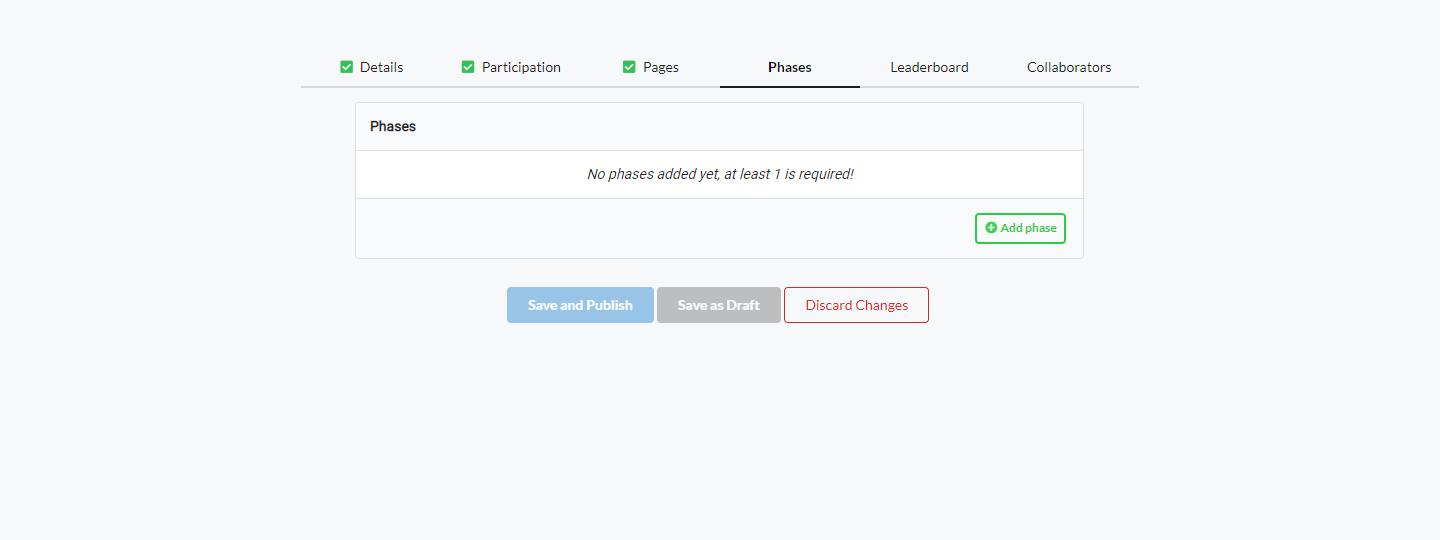Open the Leaderboard tab
Image resolution: width=1440 pixels, height=540 pixels.
[929, 67]
